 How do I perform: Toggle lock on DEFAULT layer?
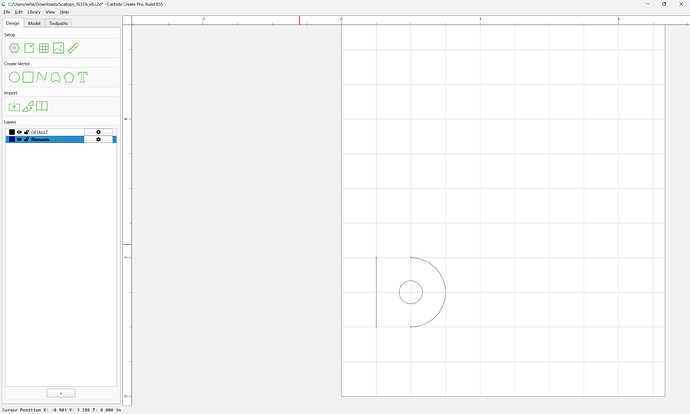tap(26, 132)
